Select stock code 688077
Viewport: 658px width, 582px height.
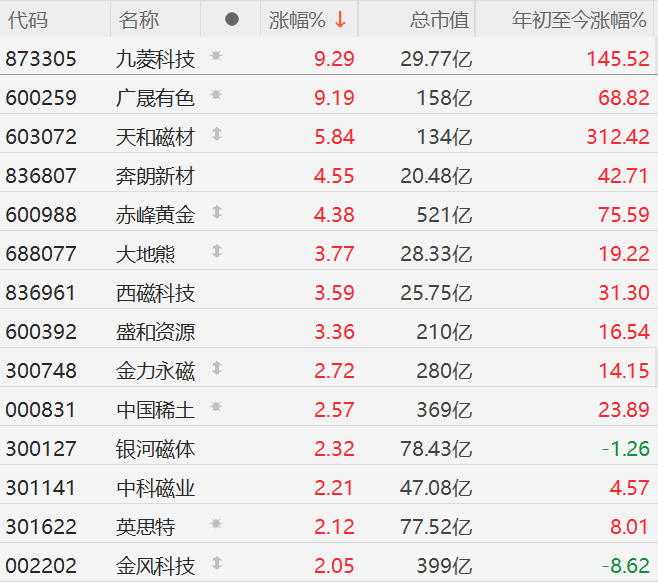[x=41, y=254]
